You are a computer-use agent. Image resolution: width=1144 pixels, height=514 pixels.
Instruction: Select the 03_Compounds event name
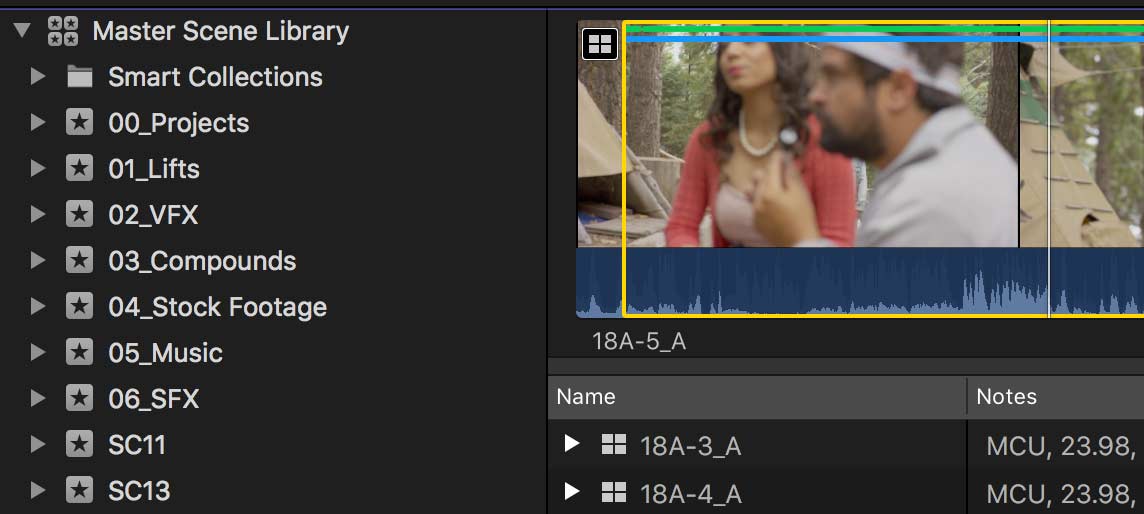coord(202,261)
